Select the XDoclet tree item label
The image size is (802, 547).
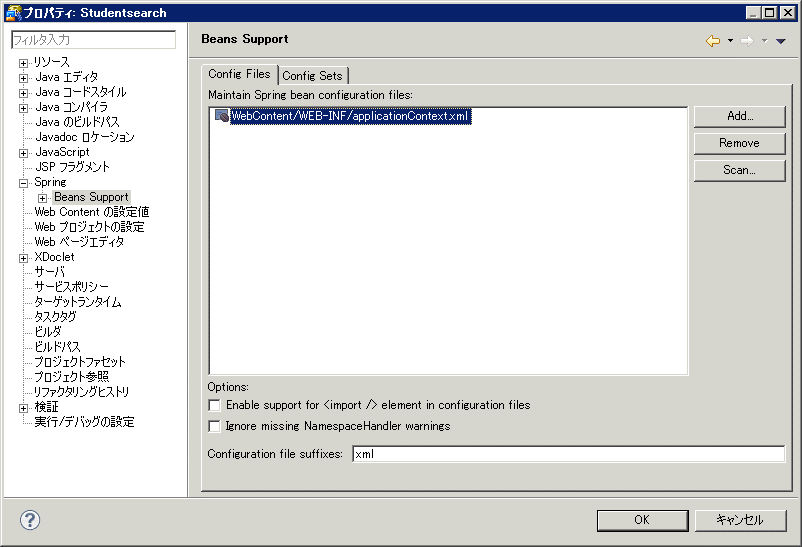pyautogui.click(x=54, y=257)
